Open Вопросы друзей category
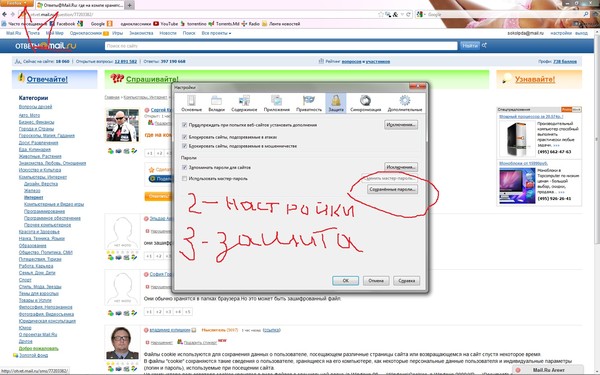The width and height of the screenshot is (600, 375). [x=35, y=107]
